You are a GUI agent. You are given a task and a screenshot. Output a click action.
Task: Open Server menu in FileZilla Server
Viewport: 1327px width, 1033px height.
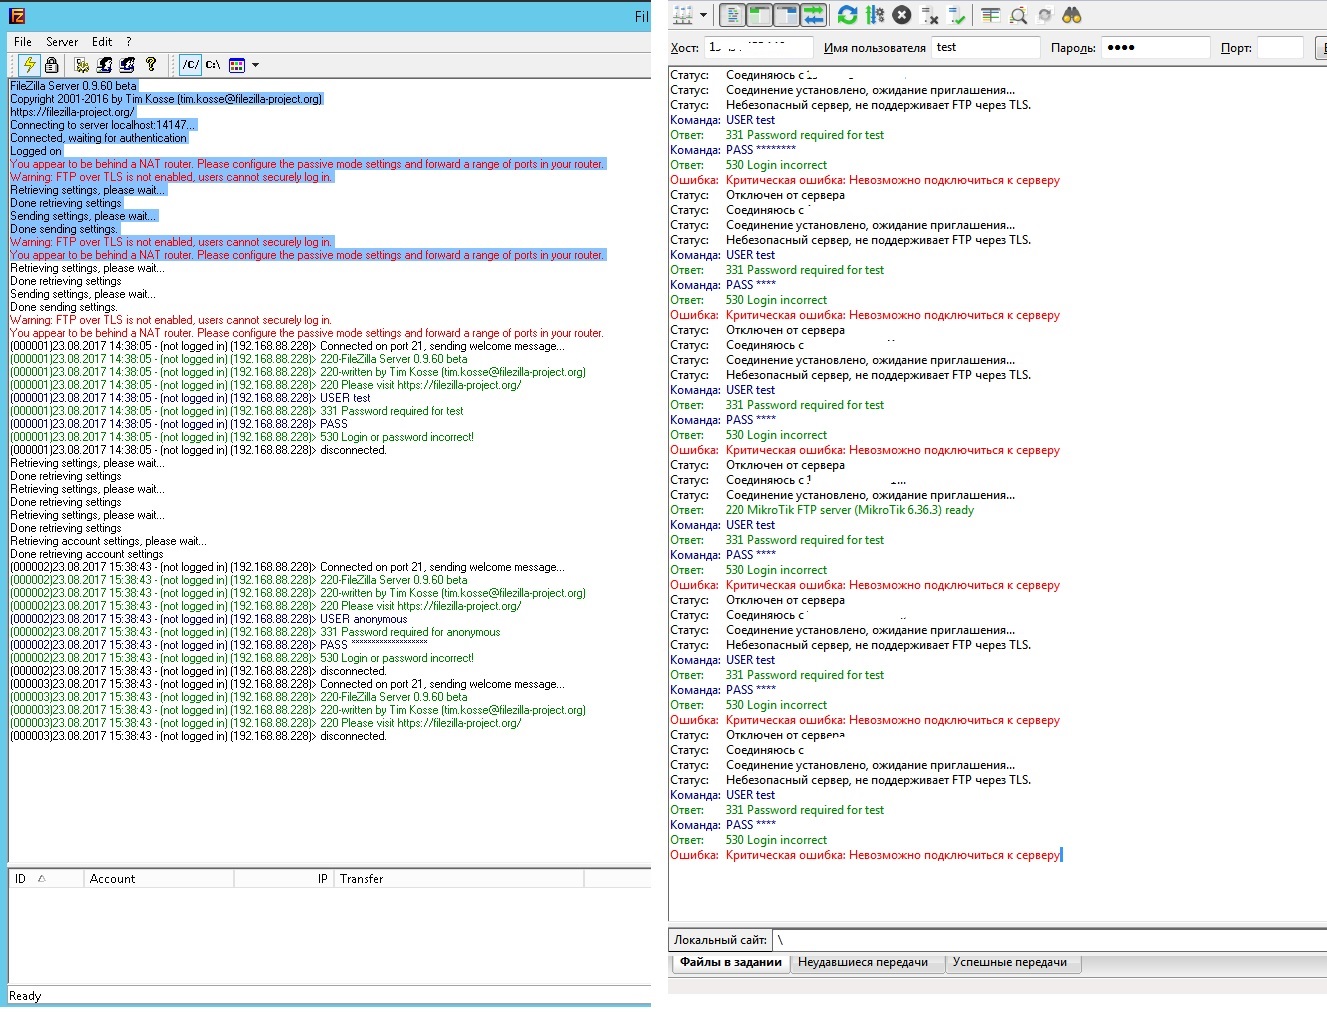point(62,42)
